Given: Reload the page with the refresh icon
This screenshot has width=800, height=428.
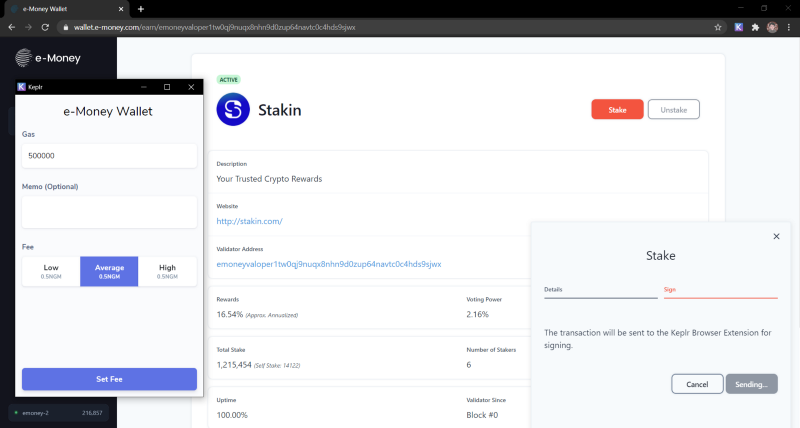Looking at the screenshot, I should pyautogui.click(x=45, y=27).
